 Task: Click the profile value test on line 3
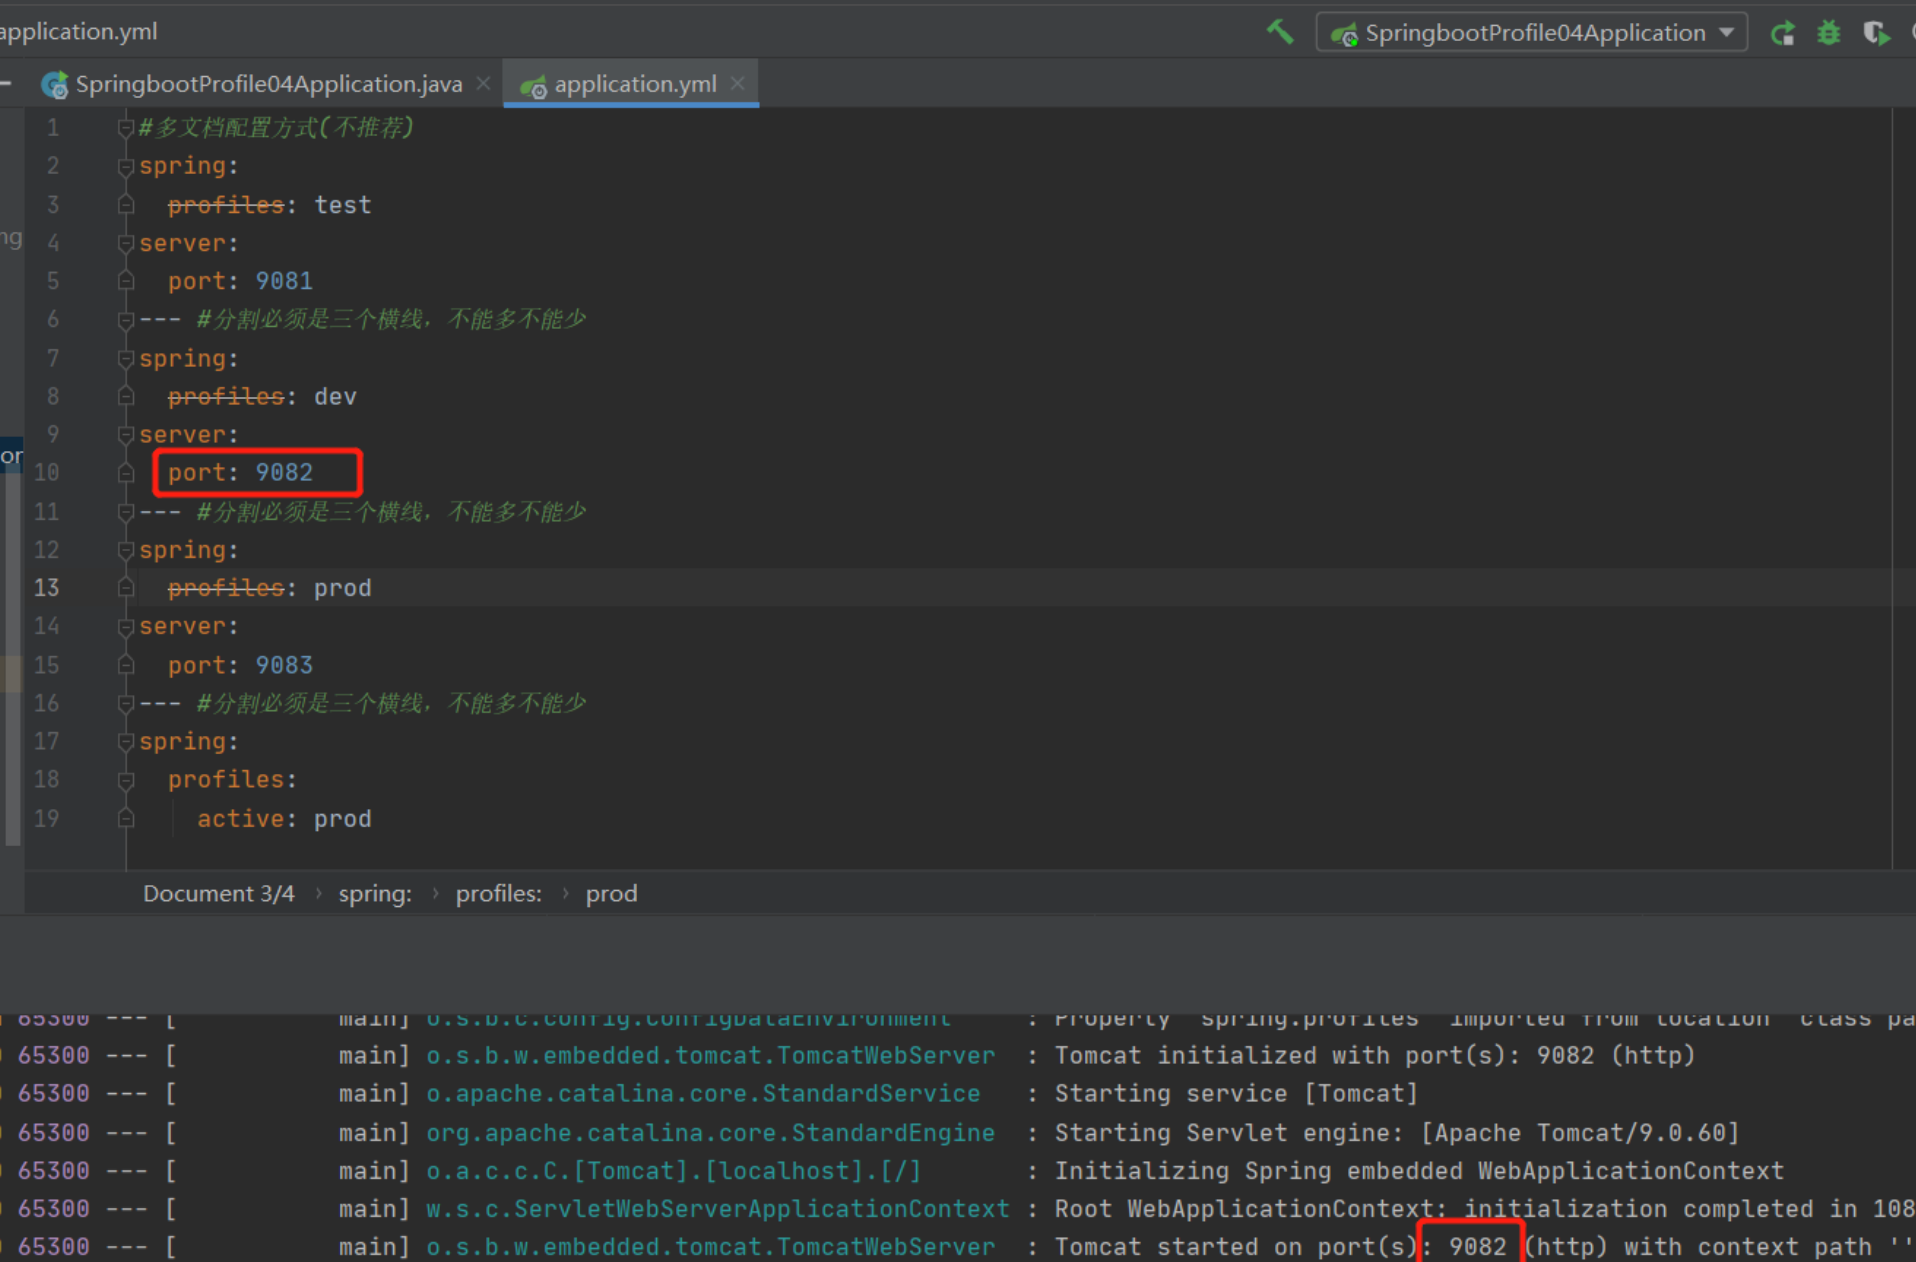343,205
